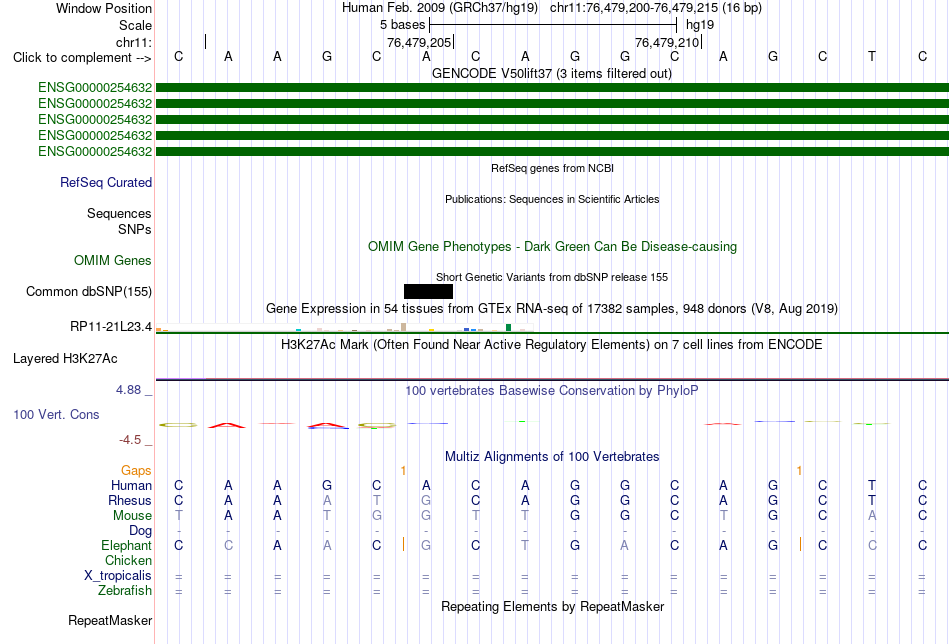
Task: Click the T base in the complement sequence row
Action: [871, 56]
